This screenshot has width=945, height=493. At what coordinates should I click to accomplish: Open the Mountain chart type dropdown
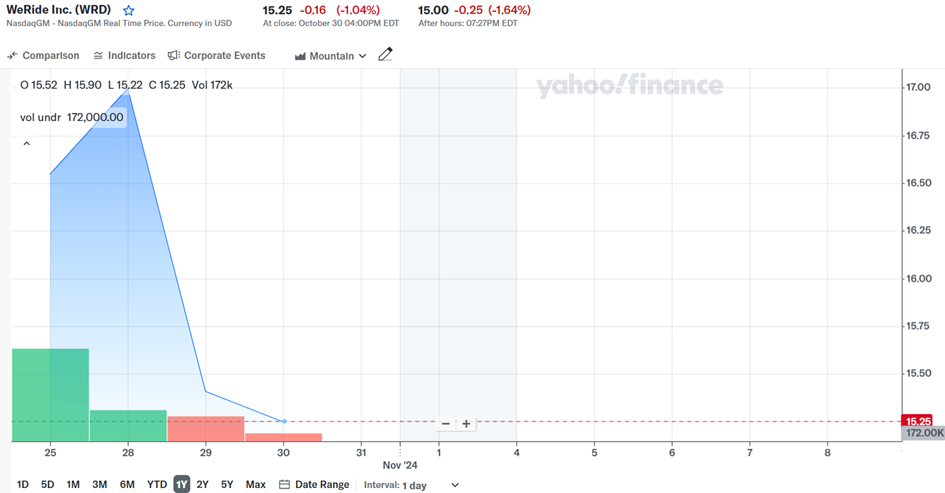click(x=331, y=56)
